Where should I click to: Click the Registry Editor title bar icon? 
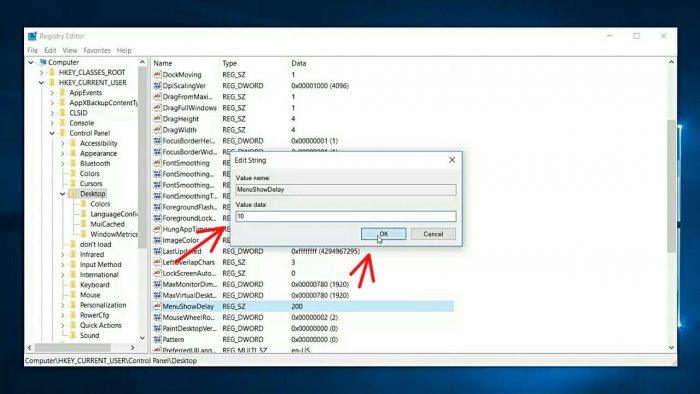[32, 36]
